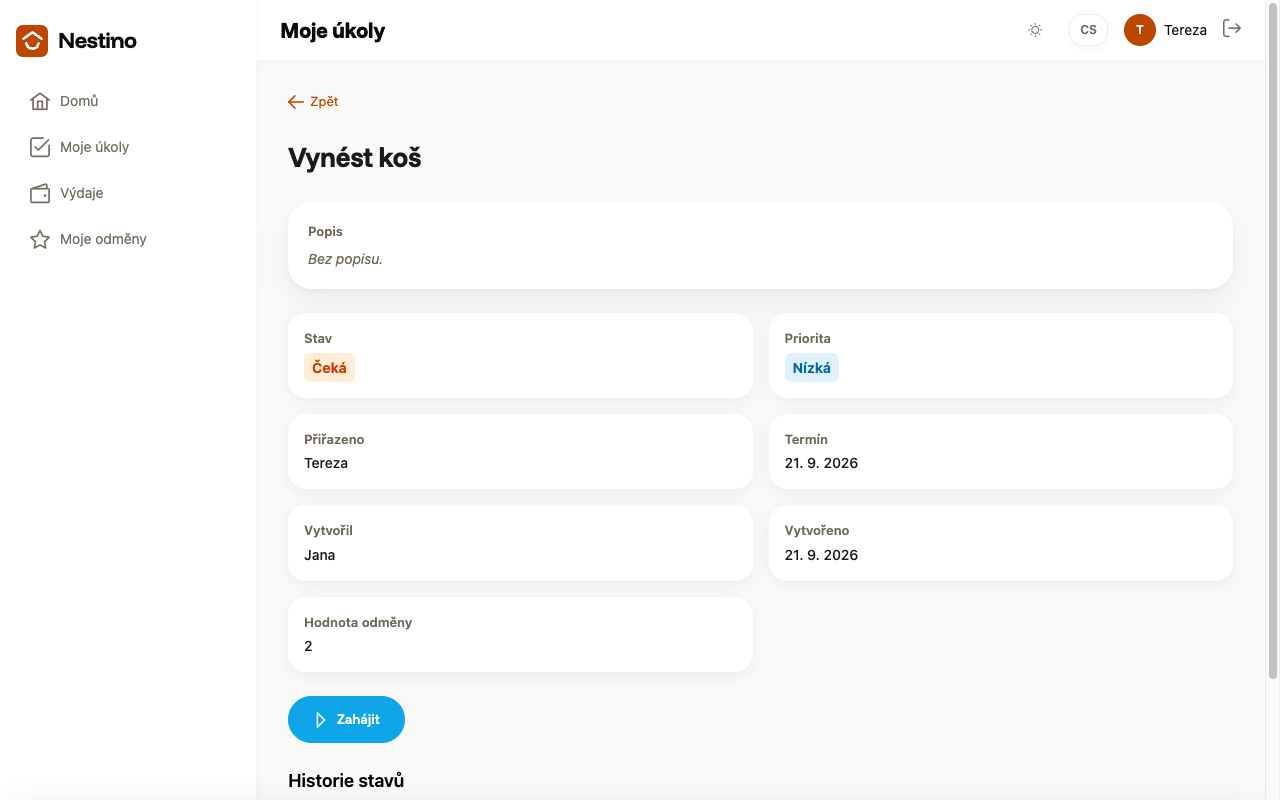Click the Nestino house logo icon

click(x=32, y=41)
